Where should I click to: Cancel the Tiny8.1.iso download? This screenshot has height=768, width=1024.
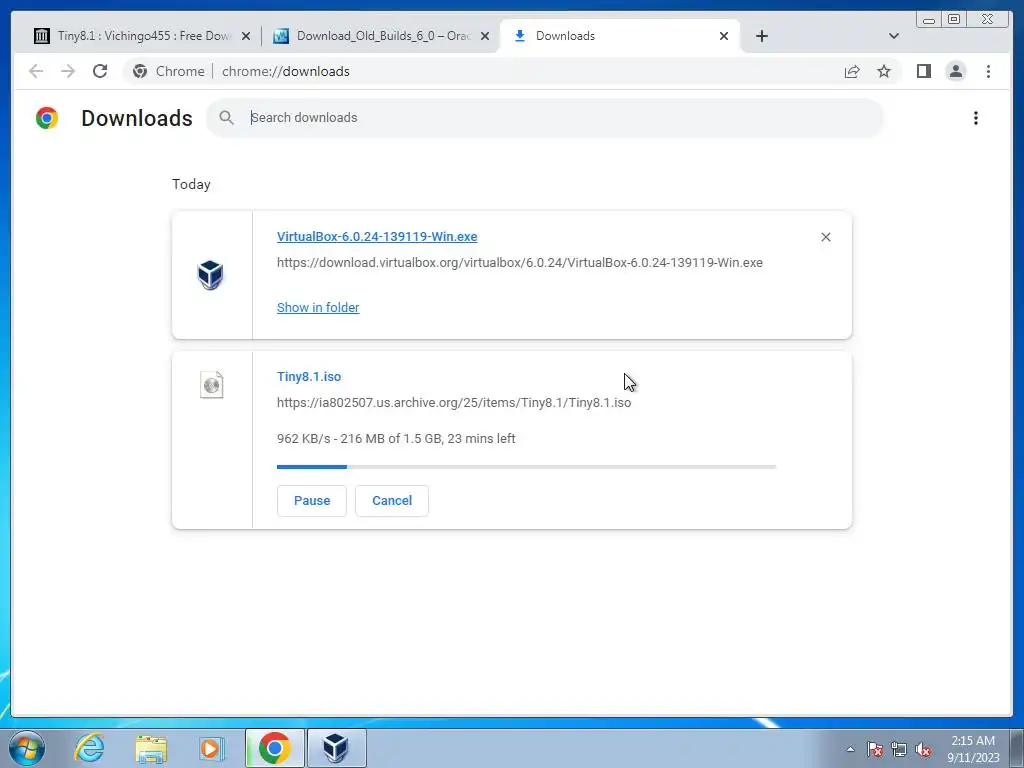(x=392, y=501)
